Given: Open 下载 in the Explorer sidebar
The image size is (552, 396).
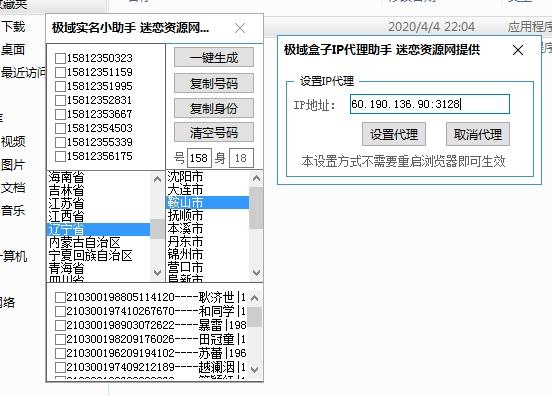Looking at the screenshot, I should tap(13, 26).
